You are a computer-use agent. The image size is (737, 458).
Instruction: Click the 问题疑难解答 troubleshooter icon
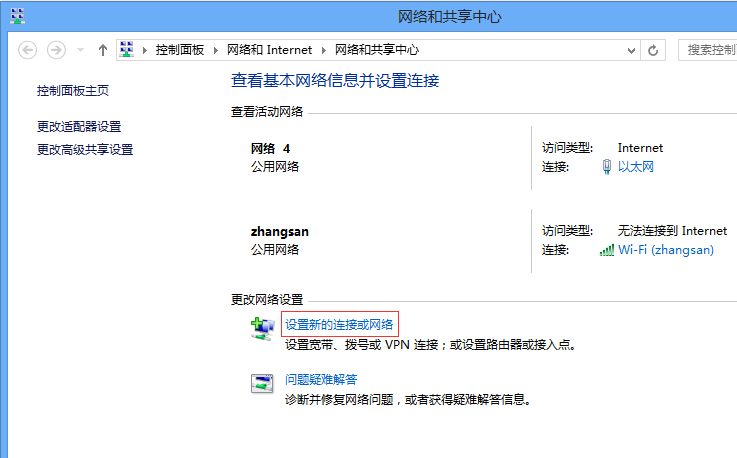(262, 382)
